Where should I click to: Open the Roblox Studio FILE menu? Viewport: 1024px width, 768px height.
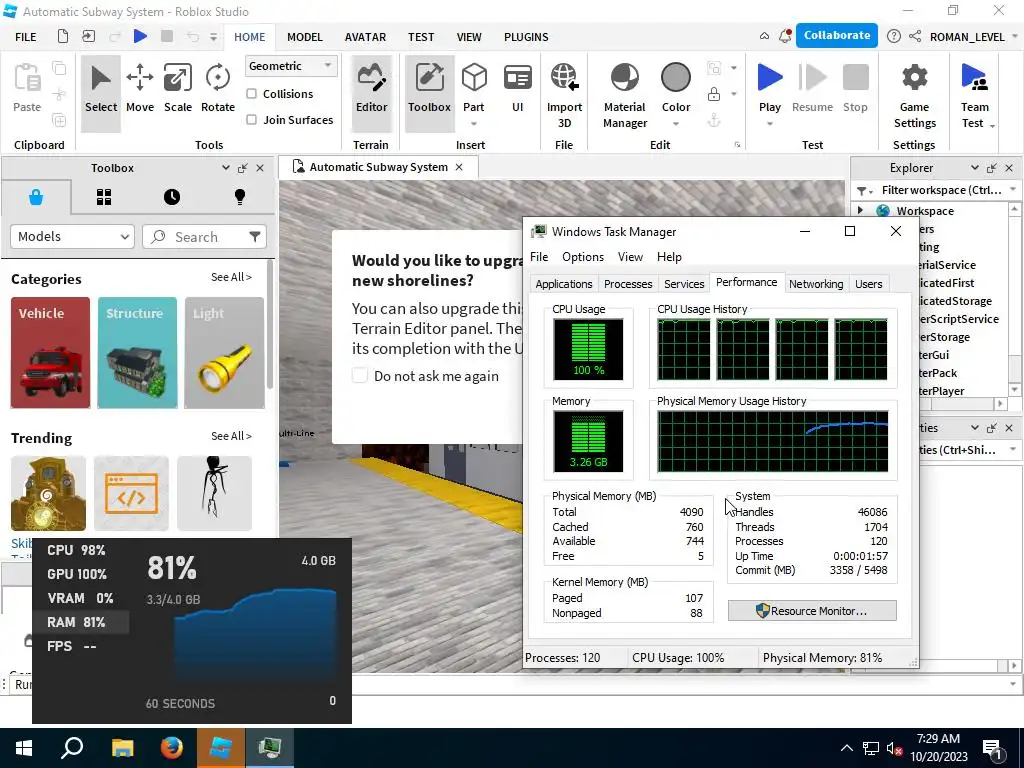pos(25,37)
